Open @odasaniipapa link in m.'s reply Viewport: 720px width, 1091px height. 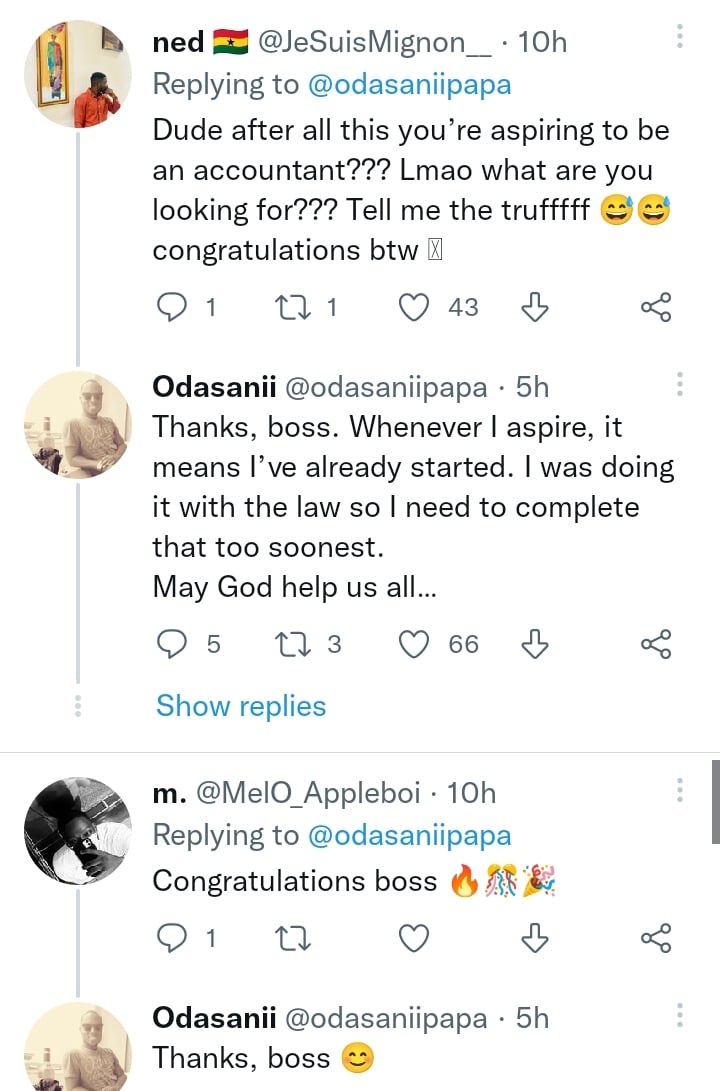coord(408,835)
